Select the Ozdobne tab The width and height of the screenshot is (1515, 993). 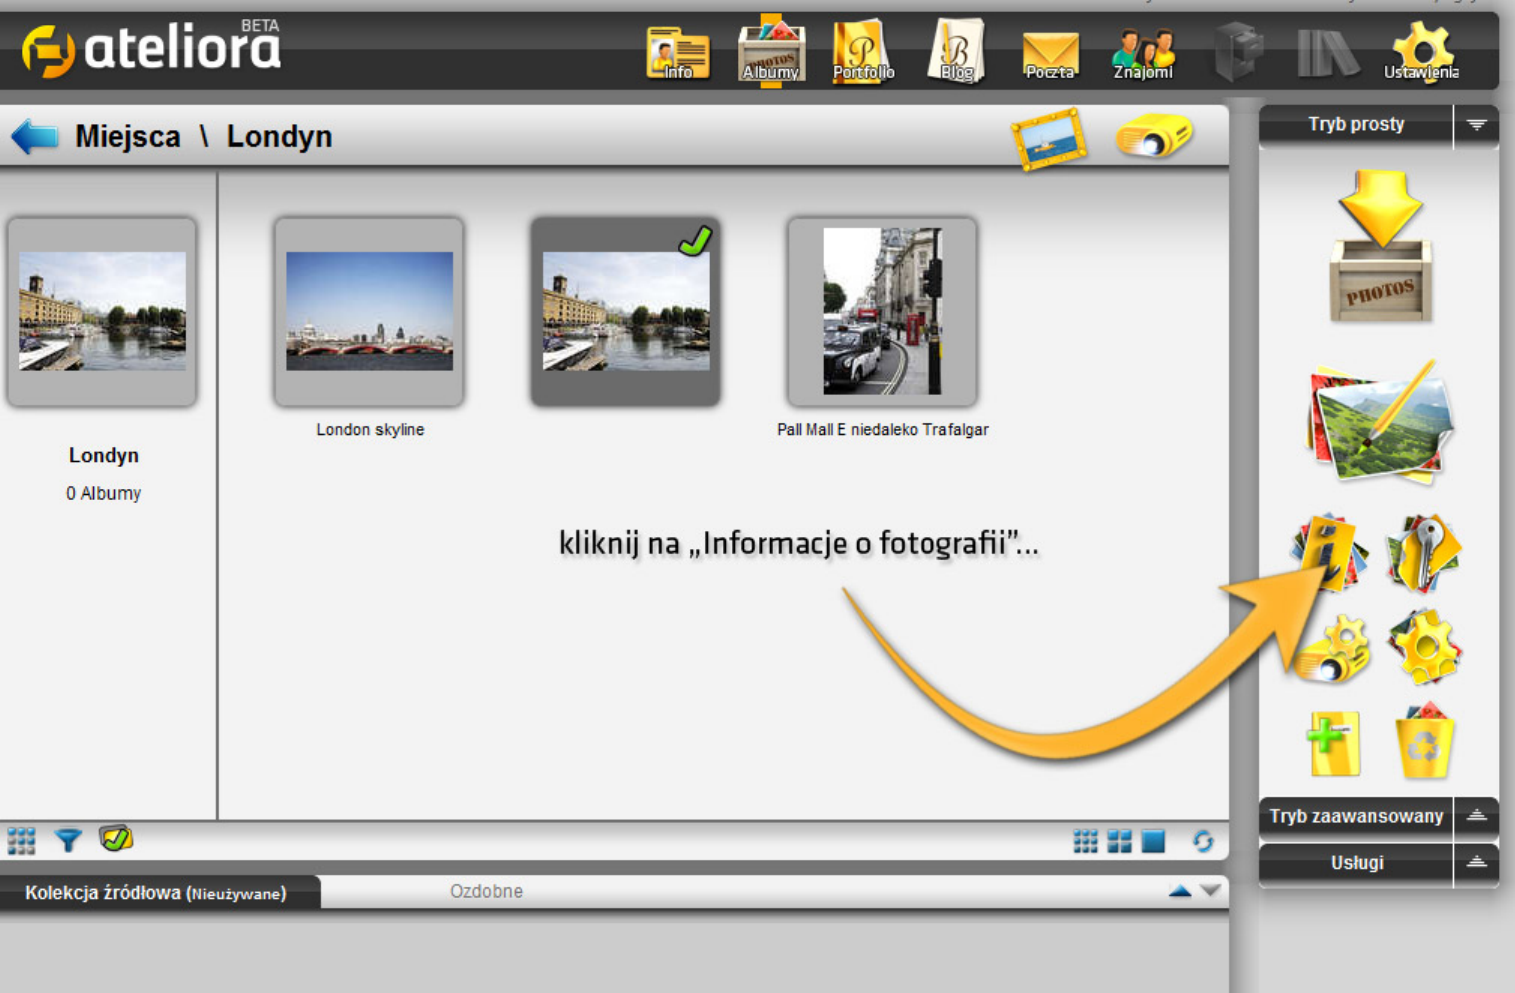(x=486, y=891)
